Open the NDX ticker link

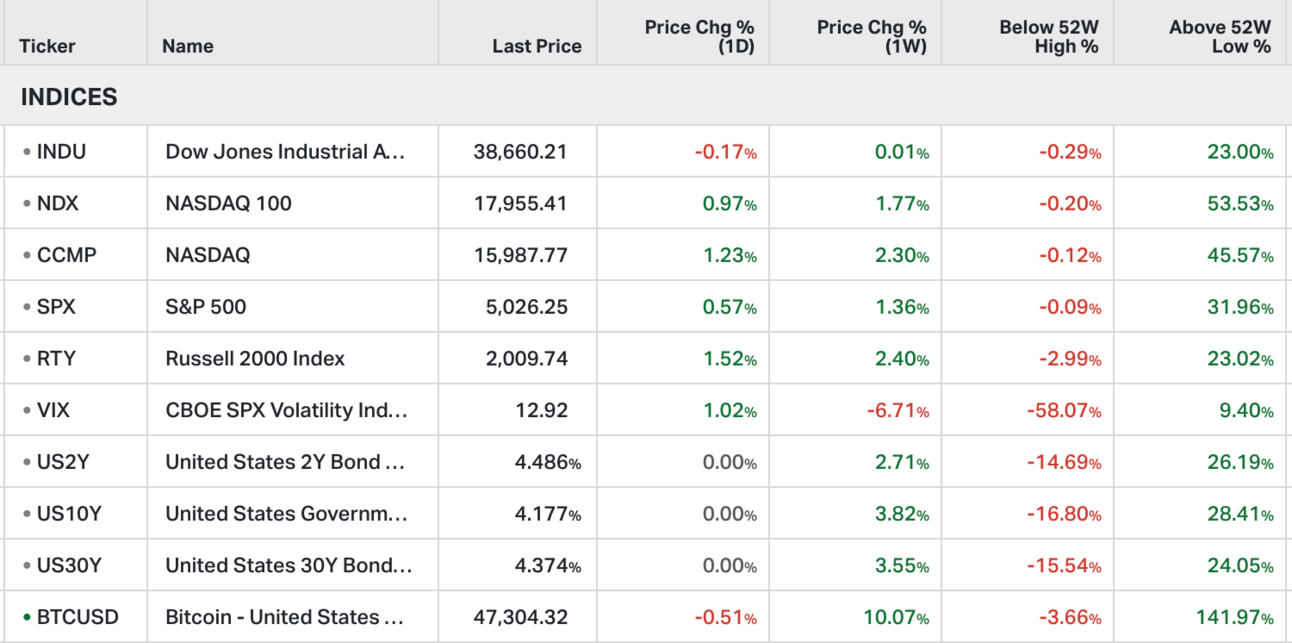pos(57,204)
